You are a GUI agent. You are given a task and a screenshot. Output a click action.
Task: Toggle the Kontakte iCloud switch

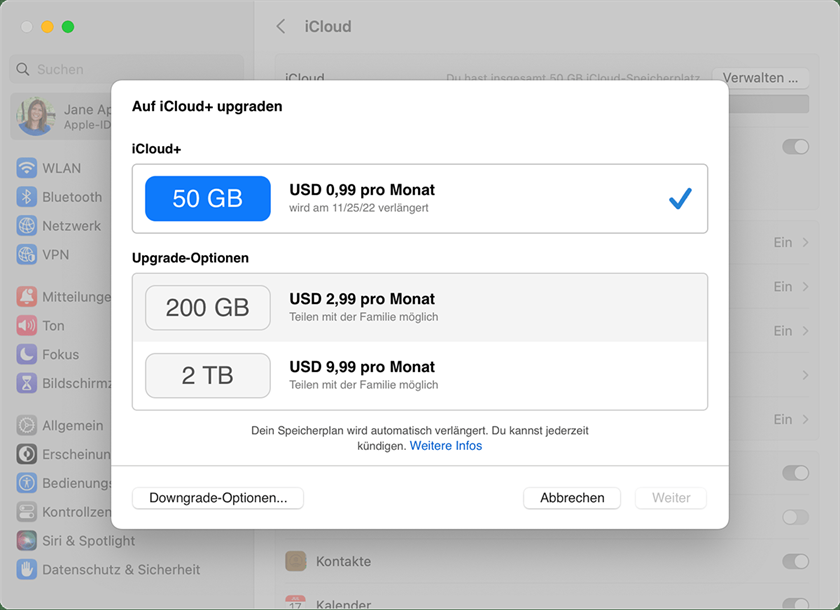pyautogui.click(x=795, y=561)
